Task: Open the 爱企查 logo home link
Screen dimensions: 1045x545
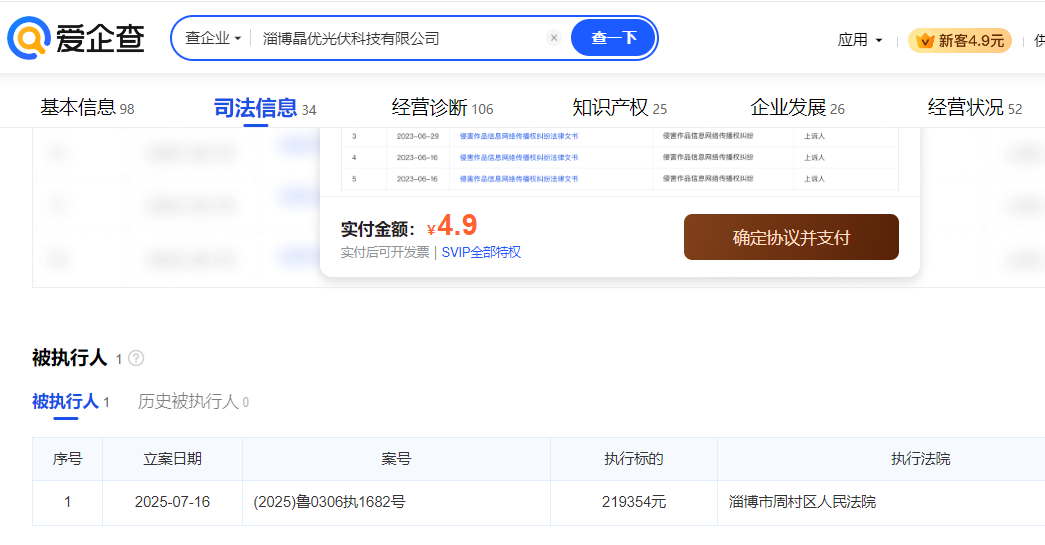Action: pos(76,37)
